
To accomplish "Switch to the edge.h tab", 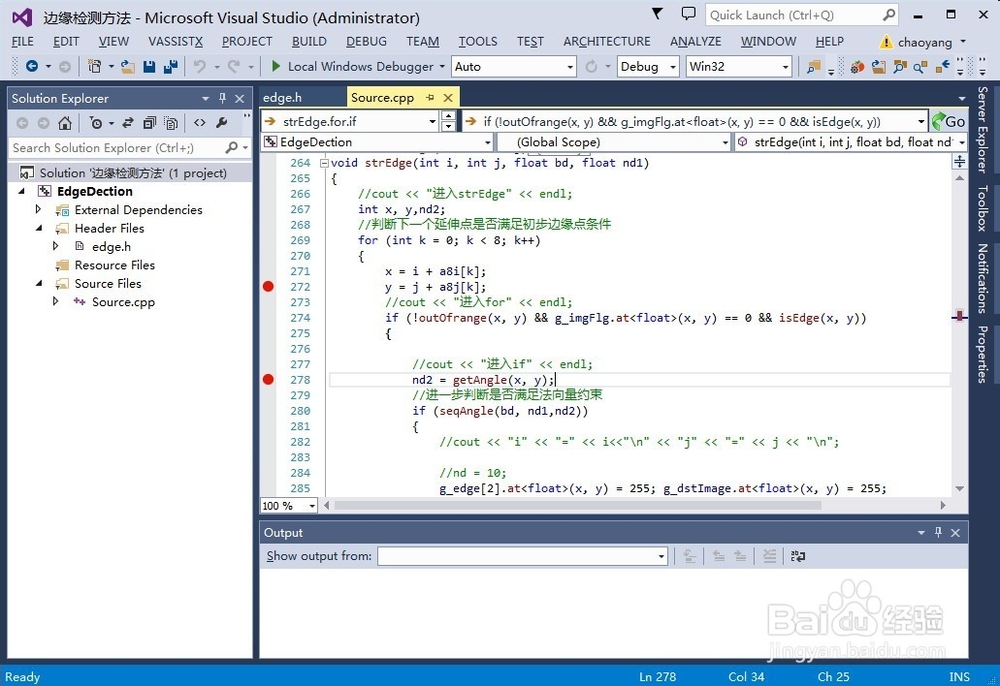I will click(283, 98).
